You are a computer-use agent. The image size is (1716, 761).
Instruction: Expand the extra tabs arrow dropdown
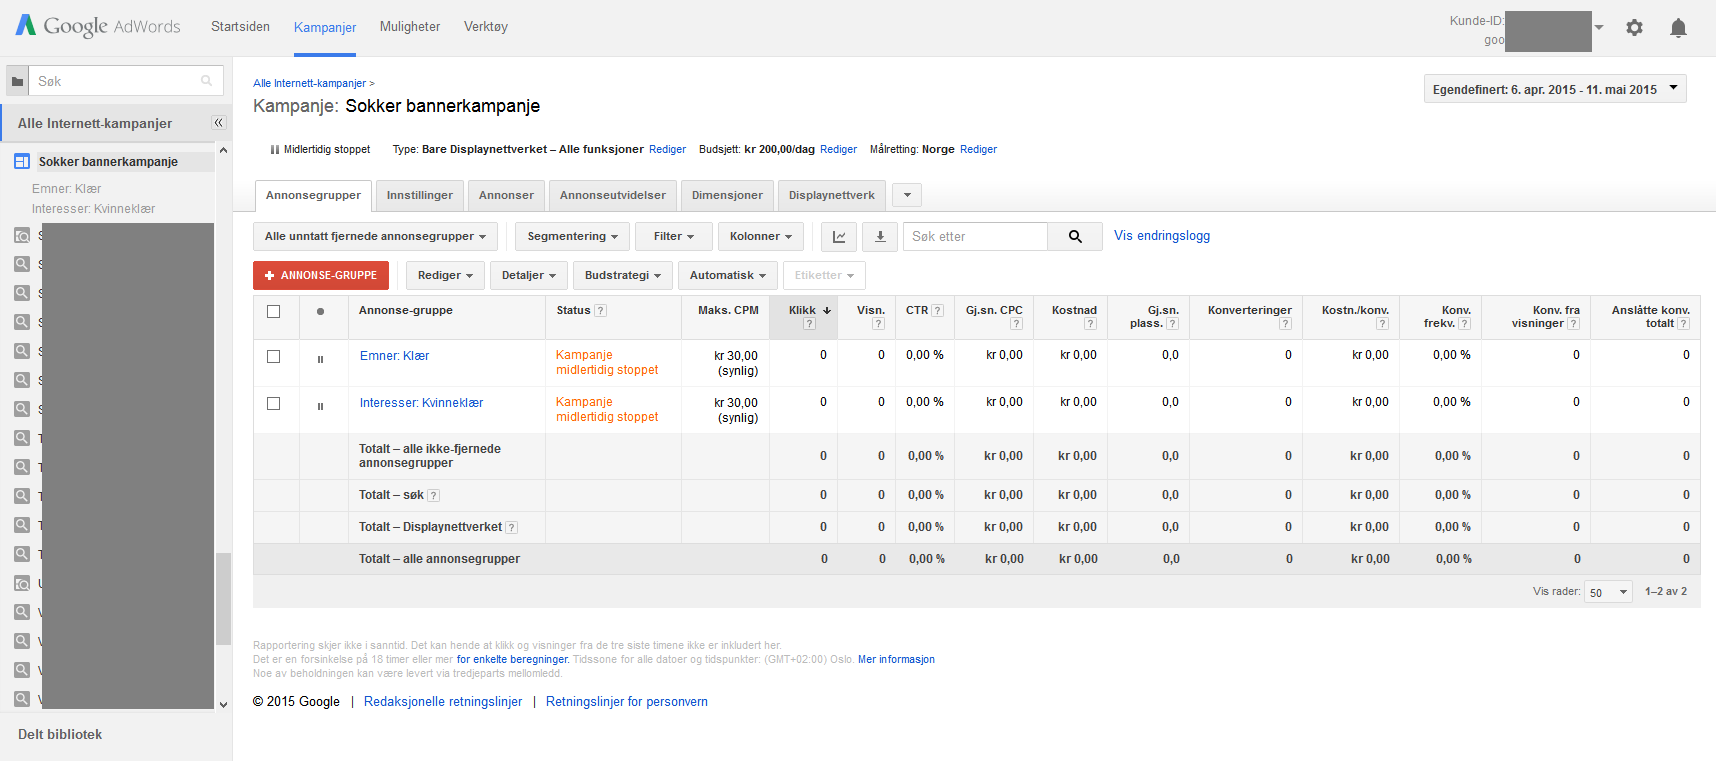click(907, 195)
